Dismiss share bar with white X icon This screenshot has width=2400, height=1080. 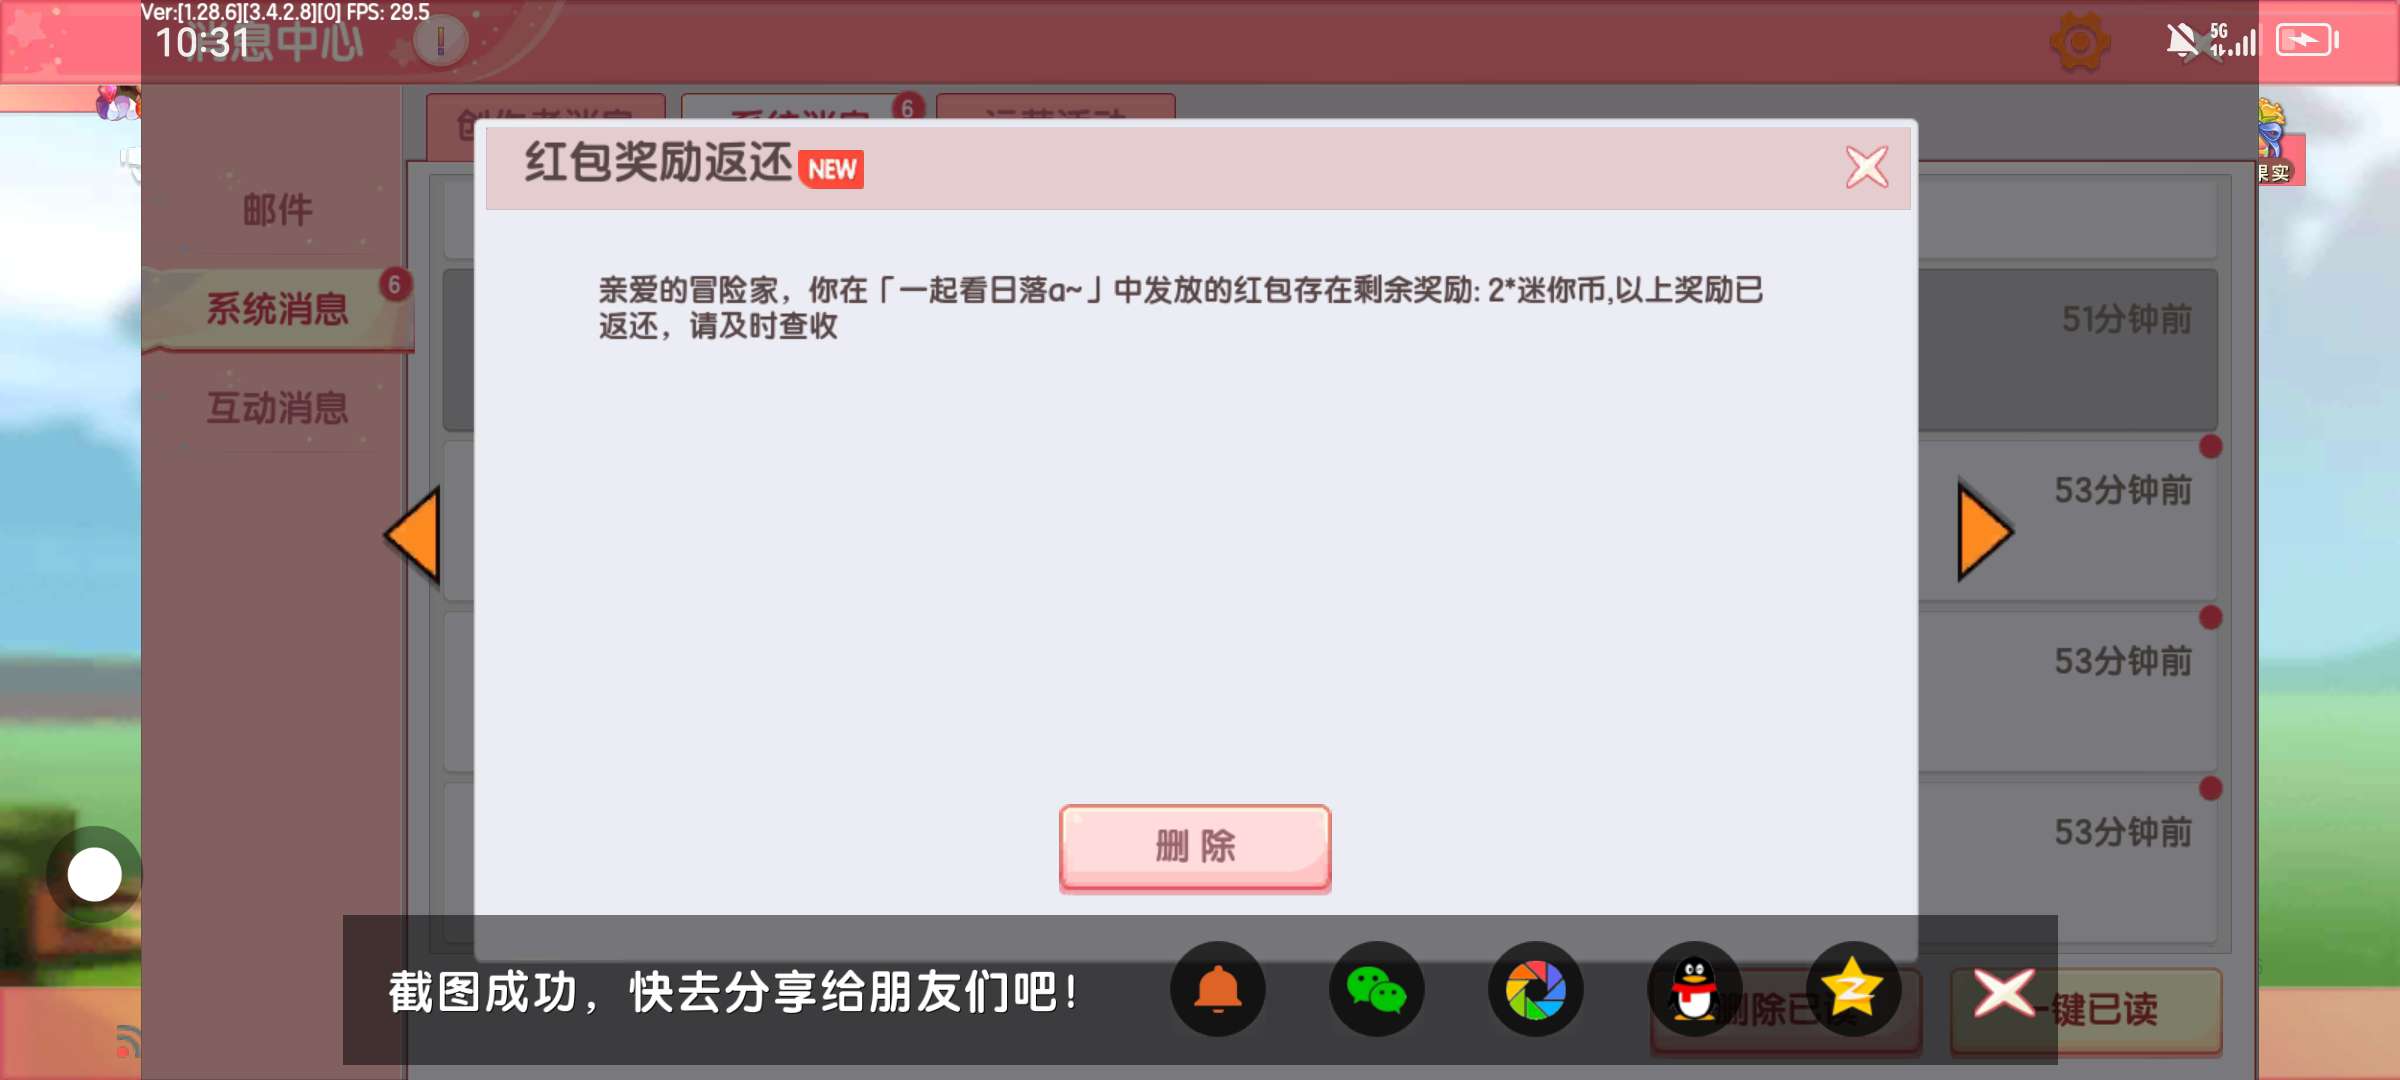pyautogui.click(x=2003, y=992)
